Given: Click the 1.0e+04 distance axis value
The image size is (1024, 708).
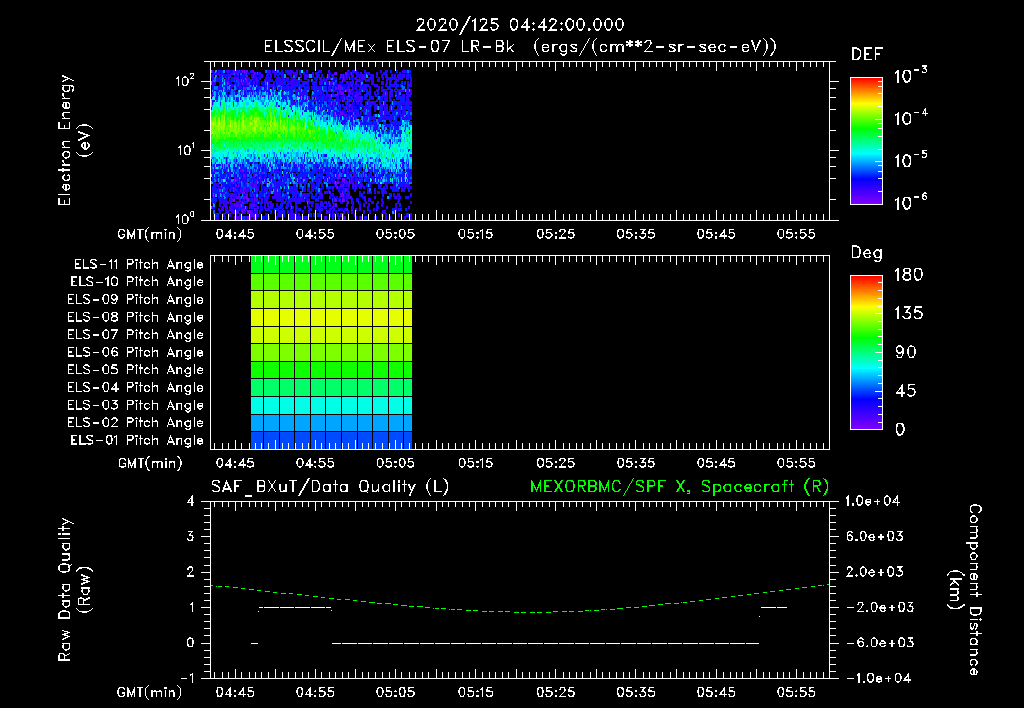Looking at the screenshot, I should click(872, 501).
